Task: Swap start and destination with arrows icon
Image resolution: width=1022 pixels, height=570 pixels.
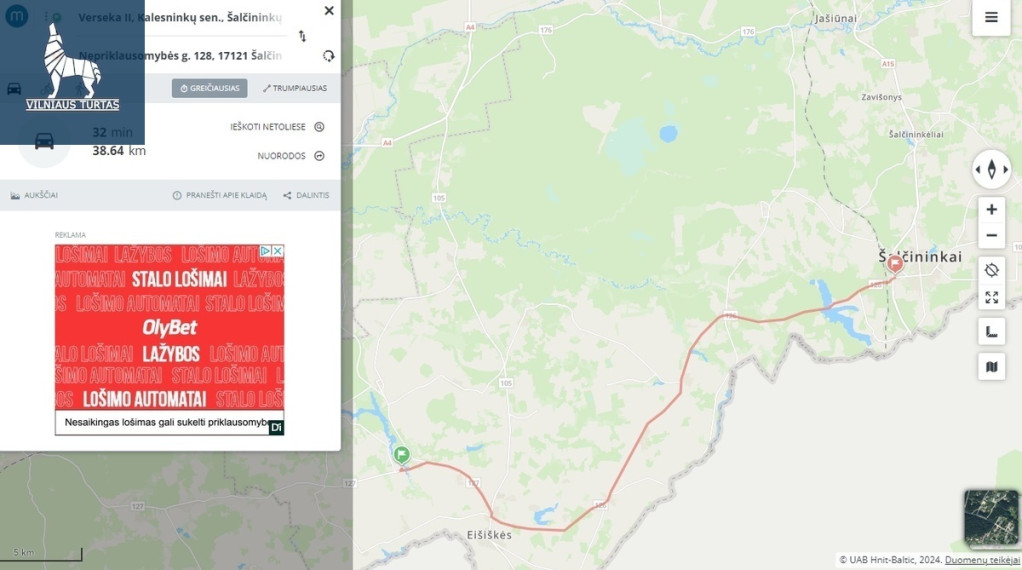Action: tap(302, 36)
